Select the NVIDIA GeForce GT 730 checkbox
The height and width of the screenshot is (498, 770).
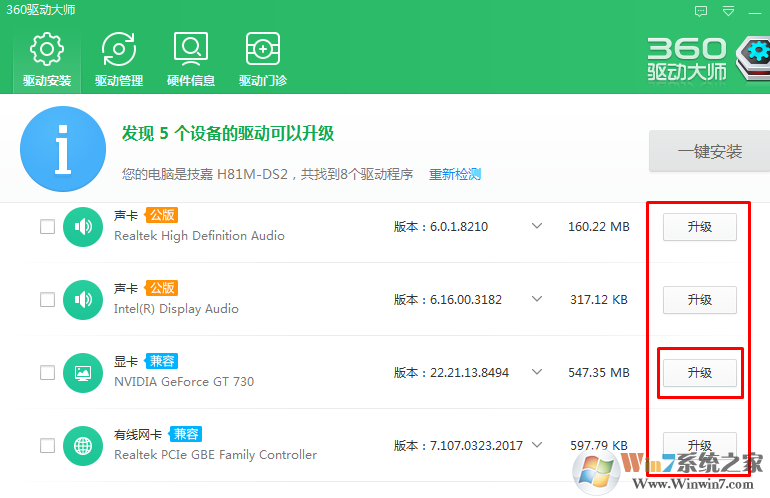47,373
